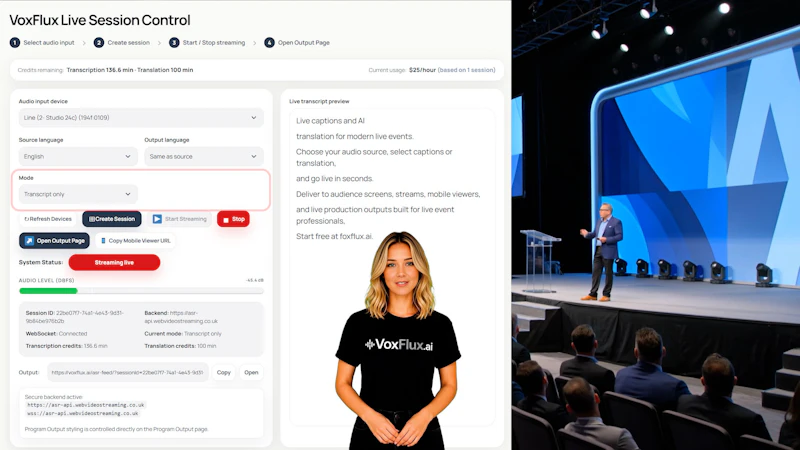Open the output URL
800x450 pixels.
tap(251, 372)
